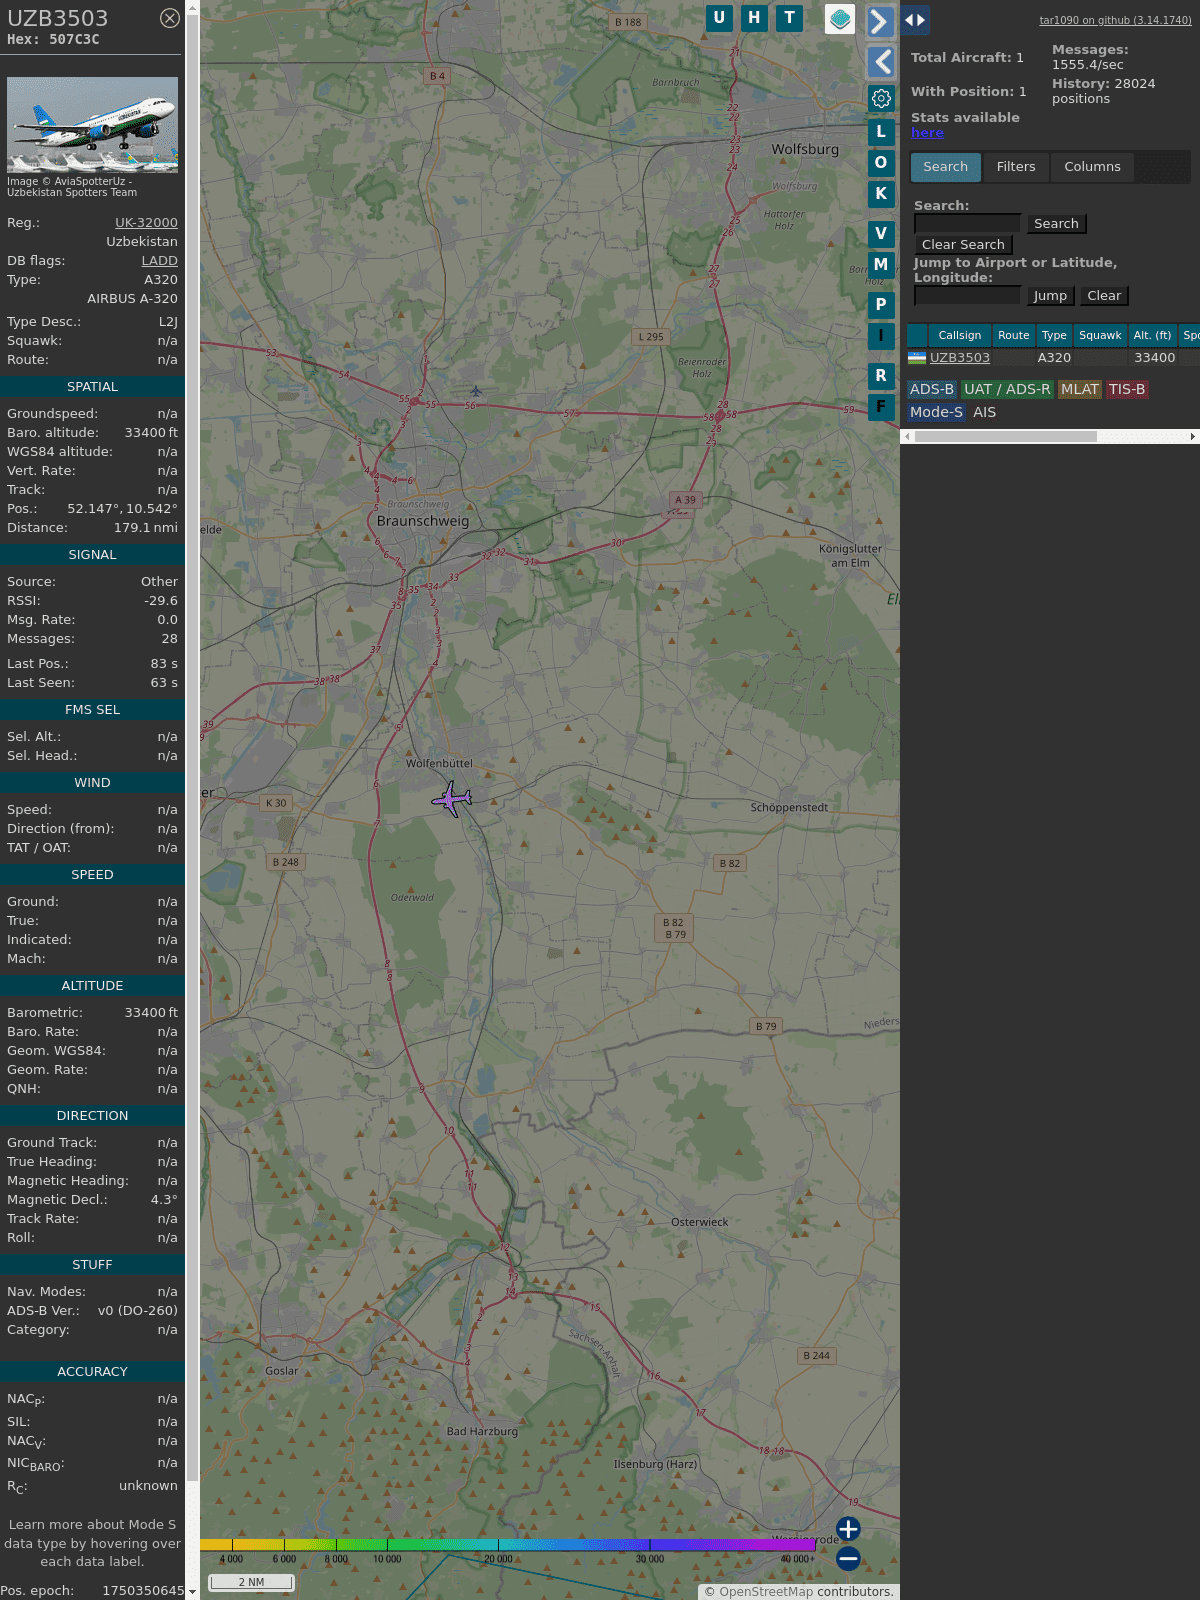Open the settings gear icon
The width and height of the screenshot is (1200, 1600).
(x=881, y=99)
